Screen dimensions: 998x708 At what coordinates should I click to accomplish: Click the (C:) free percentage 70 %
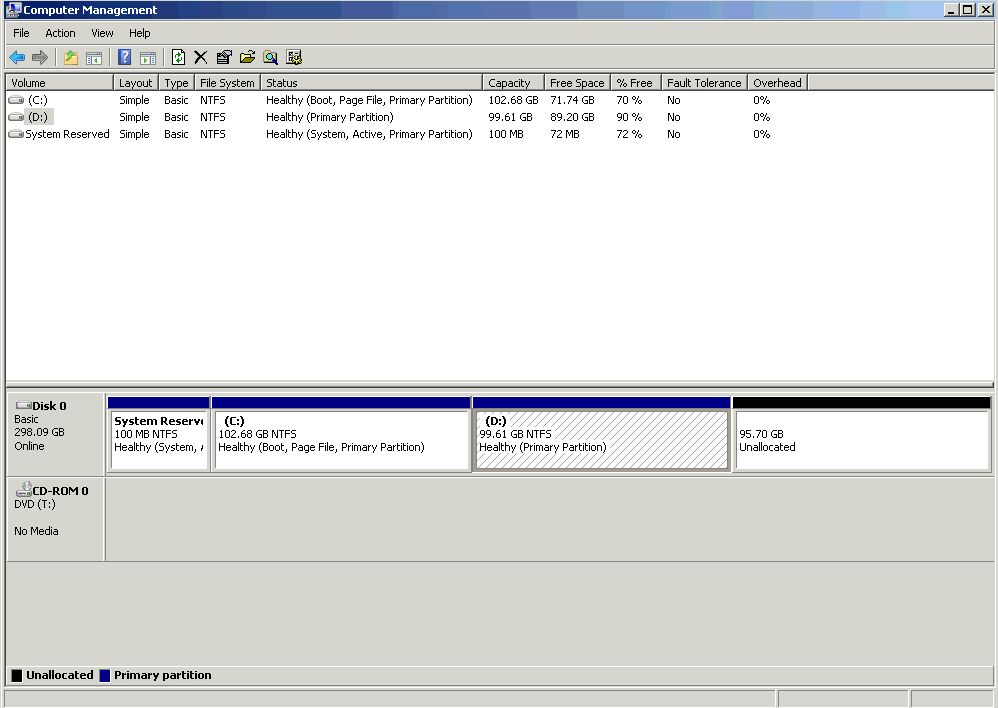pos(629,100)
